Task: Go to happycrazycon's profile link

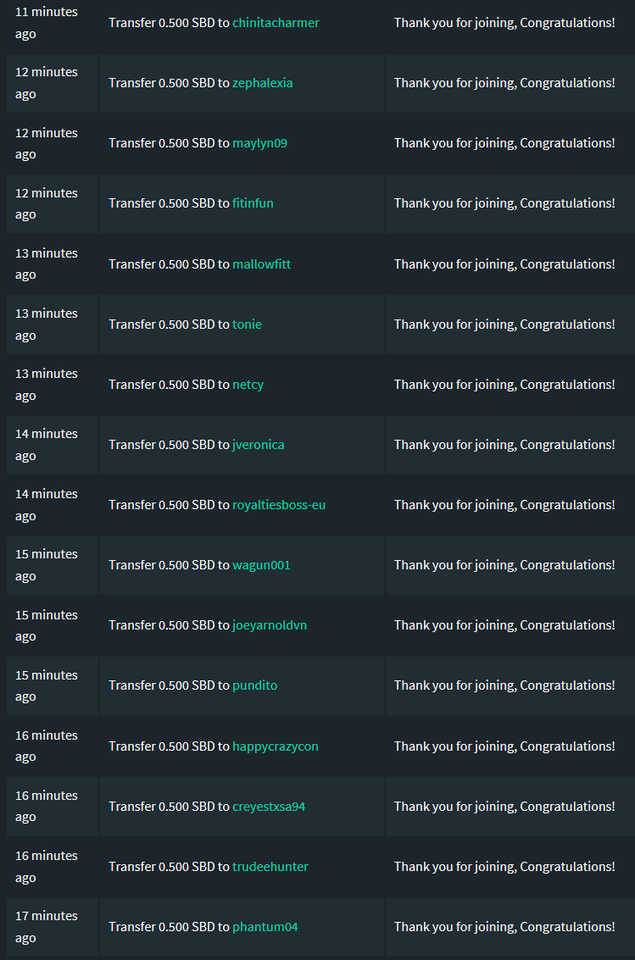Action: point(276,746)
